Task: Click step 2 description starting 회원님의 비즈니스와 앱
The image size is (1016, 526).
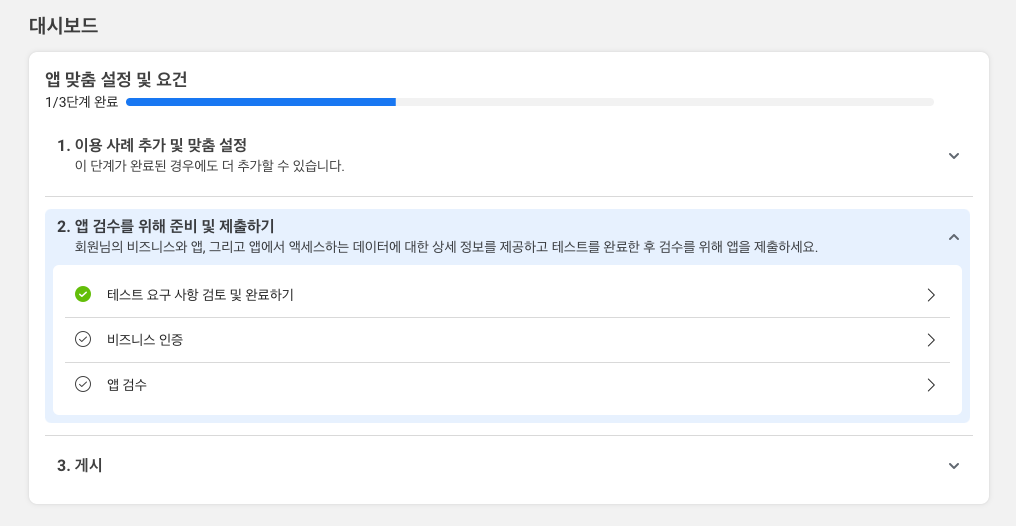Action: tap(446, 247)
